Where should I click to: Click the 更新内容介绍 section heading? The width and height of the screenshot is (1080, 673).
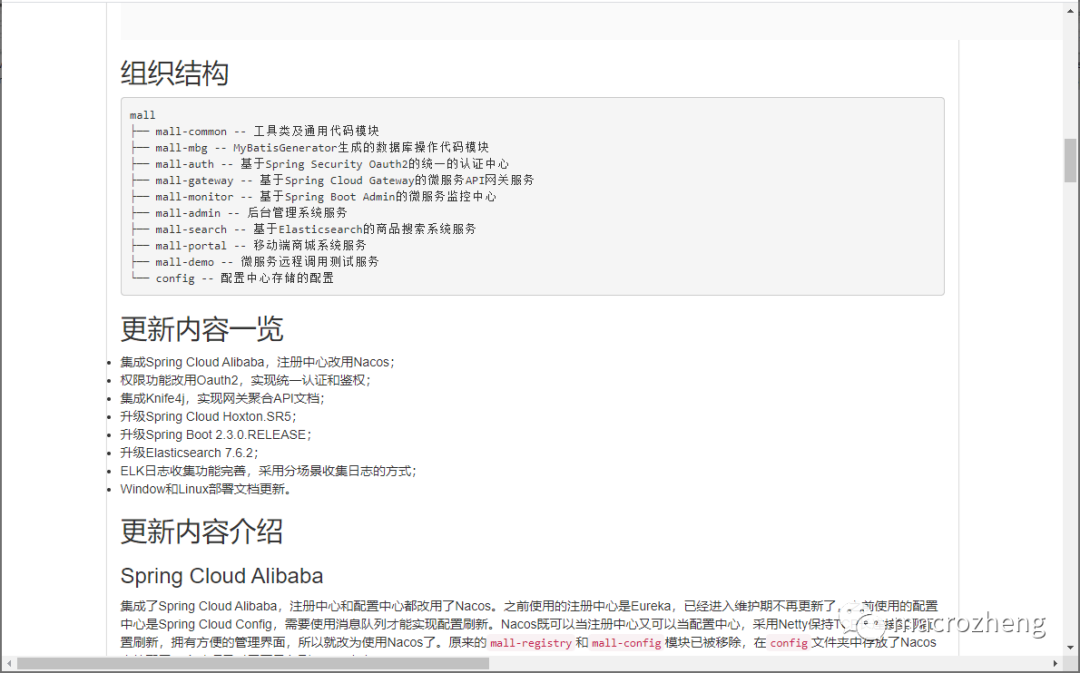pyautogui.click(x=202, y=531)
